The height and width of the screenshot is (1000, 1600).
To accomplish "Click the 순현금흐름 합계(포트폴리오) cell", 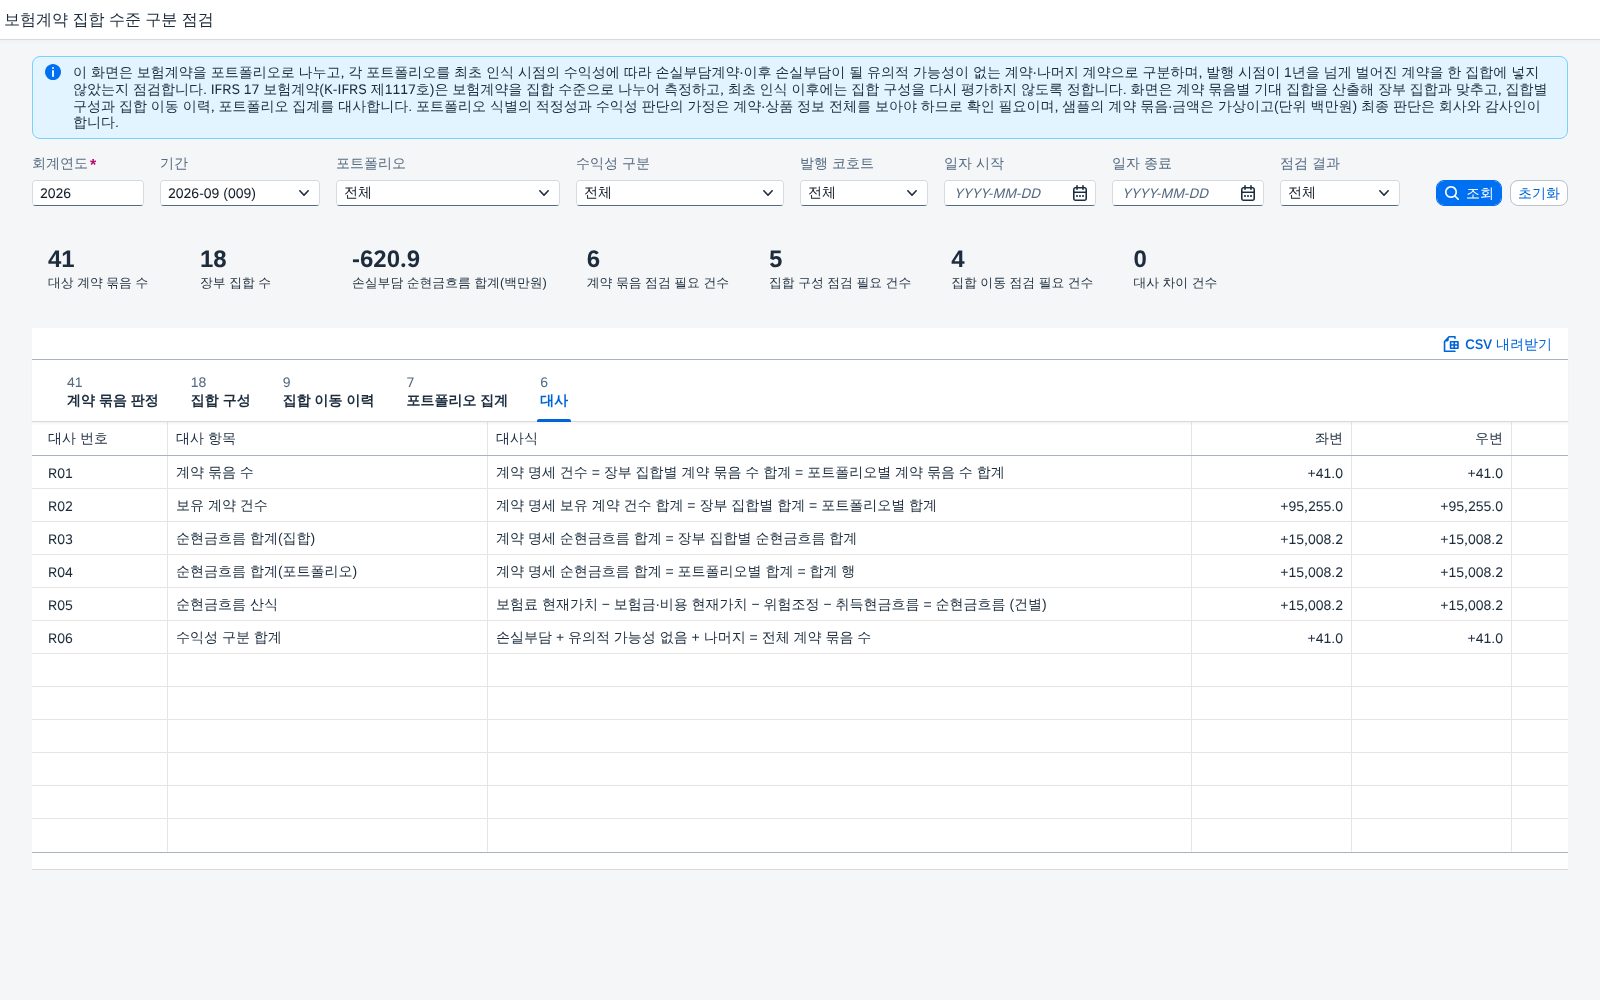I will [328, 572].
